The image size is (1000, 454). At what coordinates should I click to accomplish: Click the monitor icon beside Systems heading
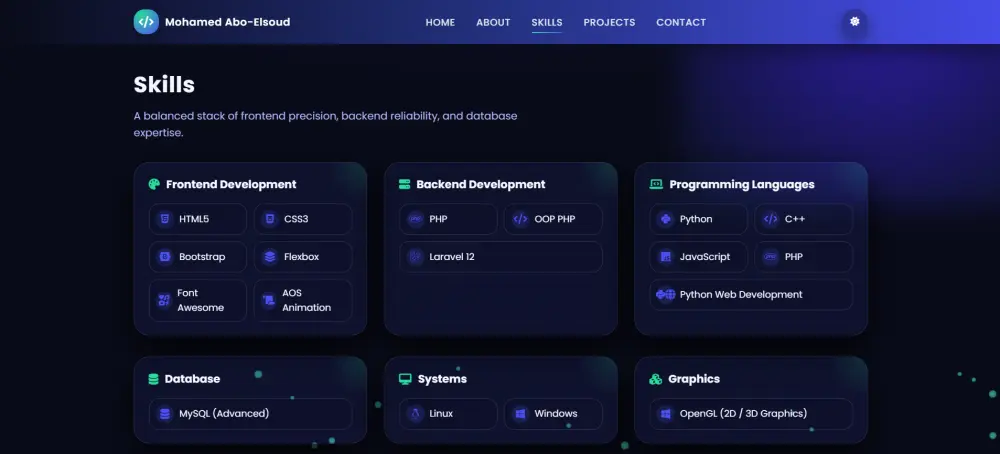coord(405,379)
